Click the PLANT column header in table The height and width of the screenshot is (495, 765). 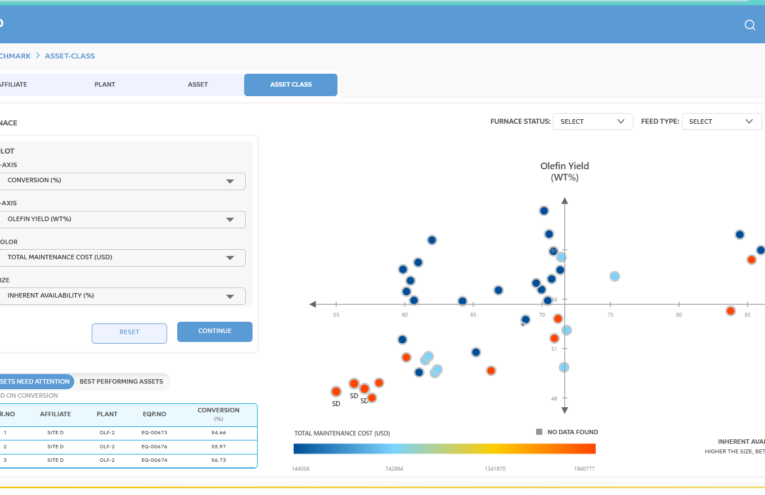107,414
